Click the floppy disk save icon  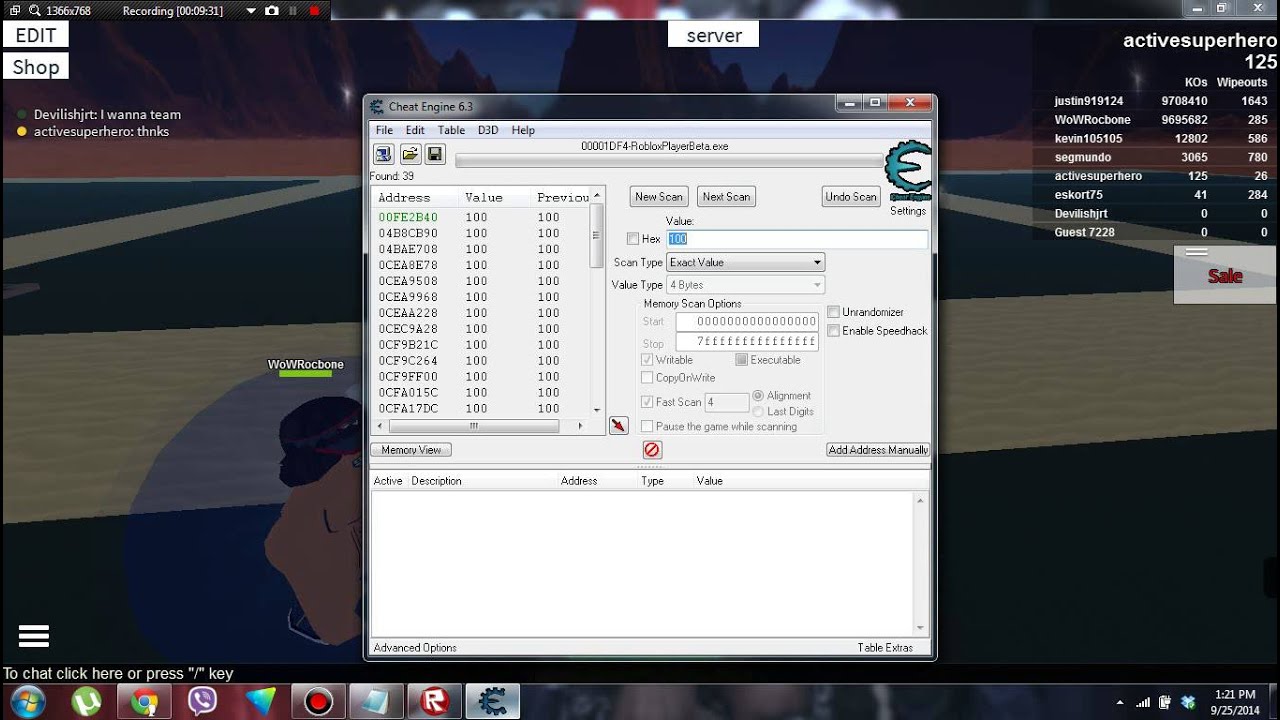(x=435, y=154)
